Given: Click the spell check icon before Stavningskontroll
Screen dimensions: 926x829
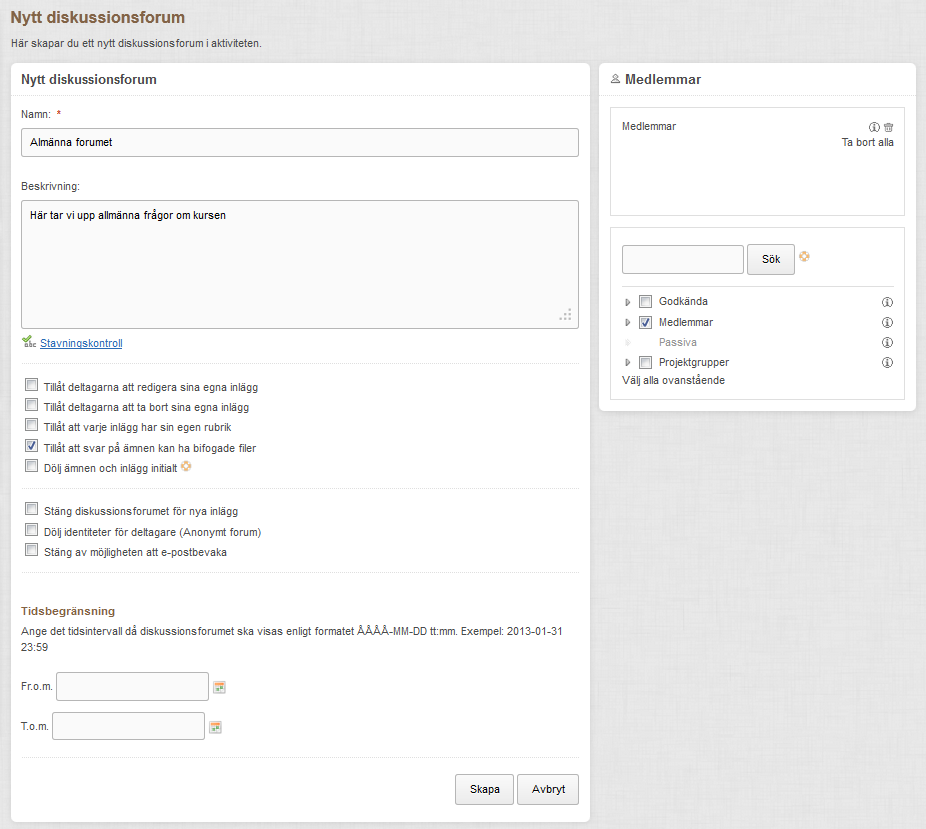Looking at the screenshot, I should click(29, 342).
